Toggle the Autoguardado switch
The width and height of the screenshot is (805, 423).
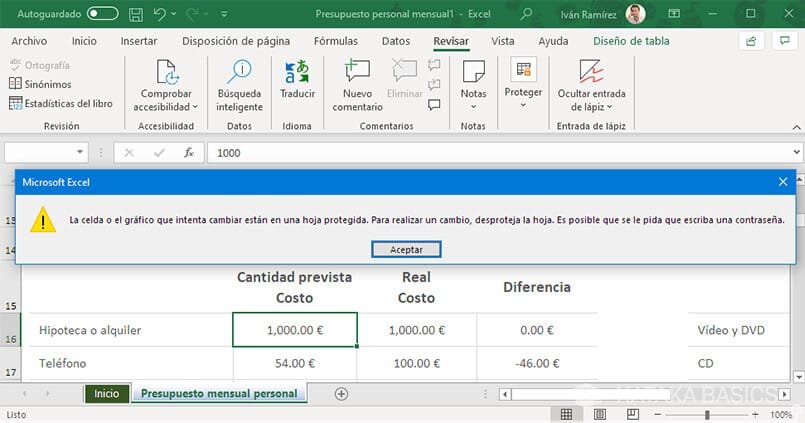(102, 14)
